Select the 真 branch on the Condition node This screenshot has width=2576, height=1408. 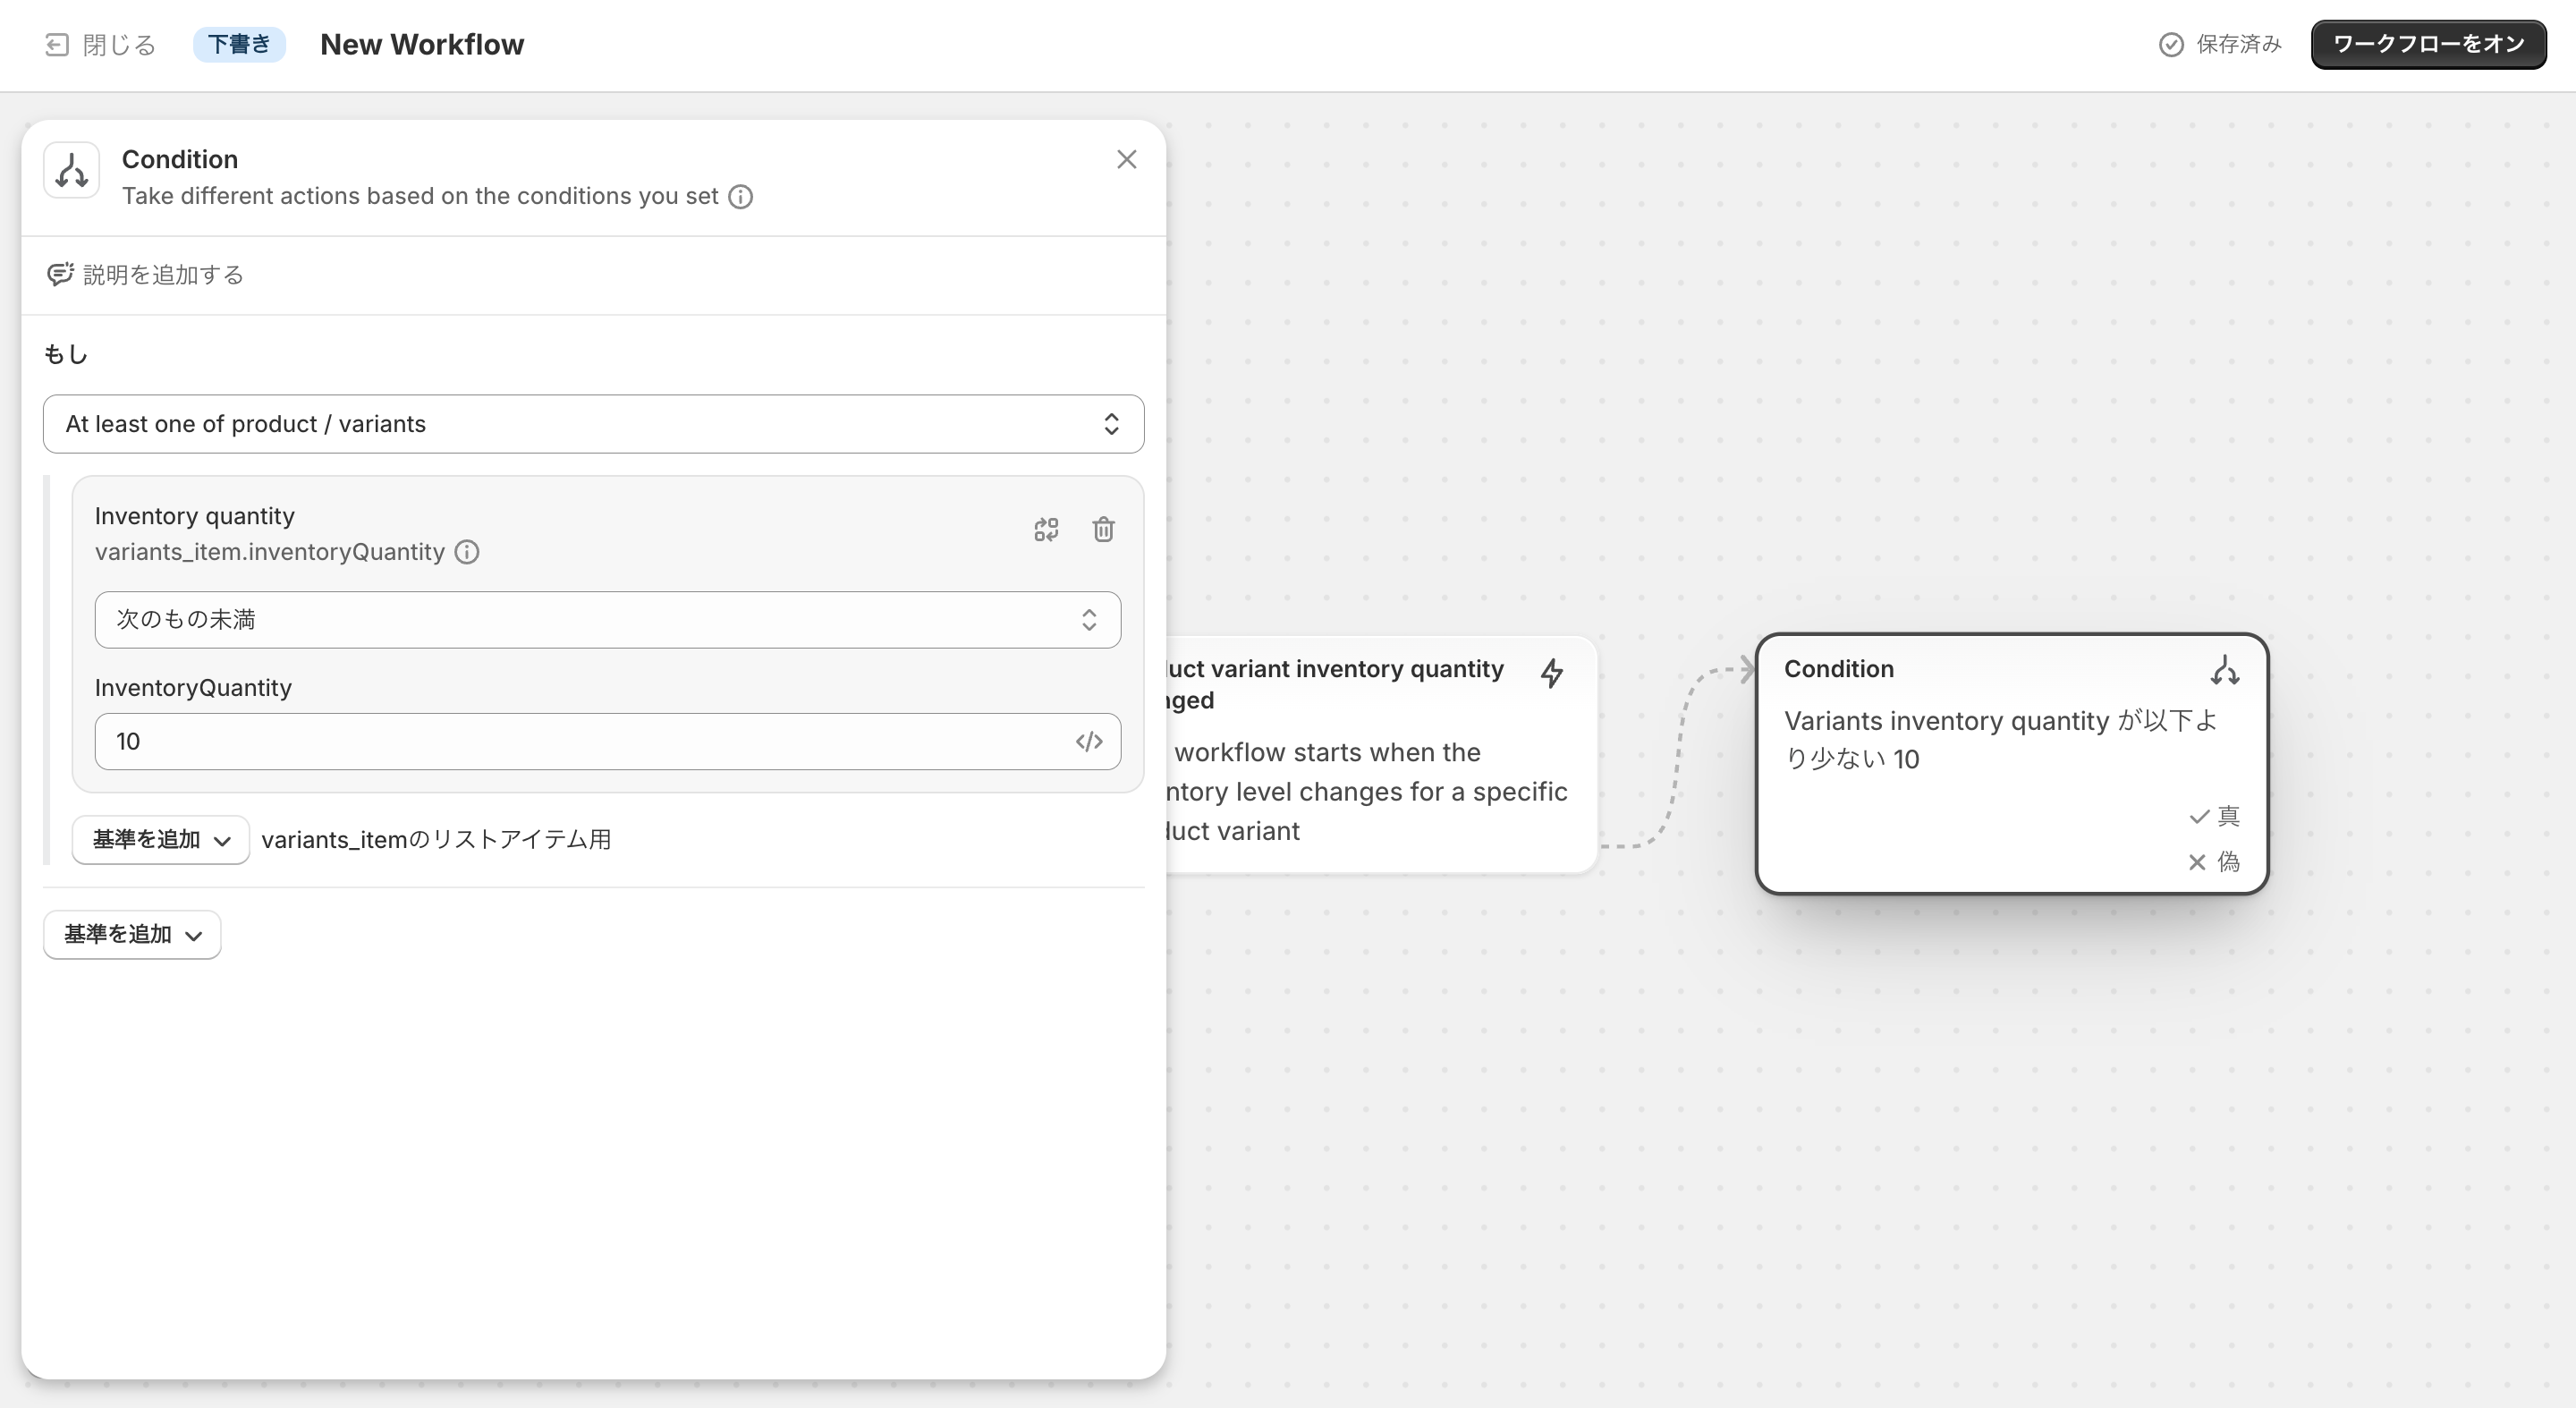(2215, 815)
